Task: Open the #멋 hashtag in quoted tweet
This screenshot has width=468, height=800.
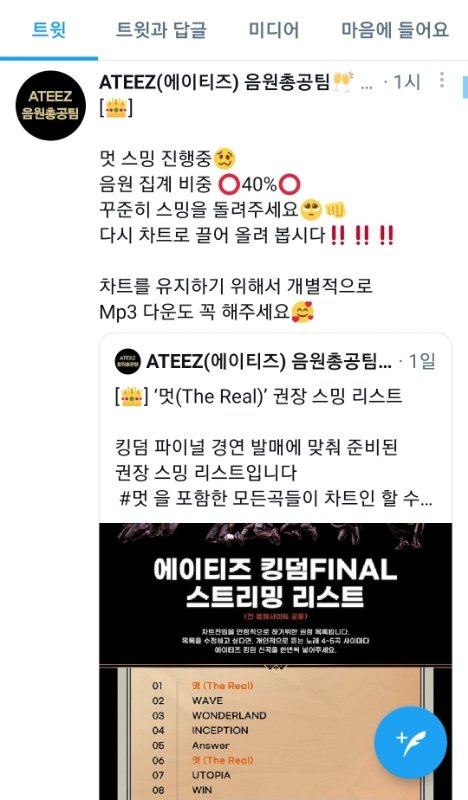Action: click(x=133, y=498)
